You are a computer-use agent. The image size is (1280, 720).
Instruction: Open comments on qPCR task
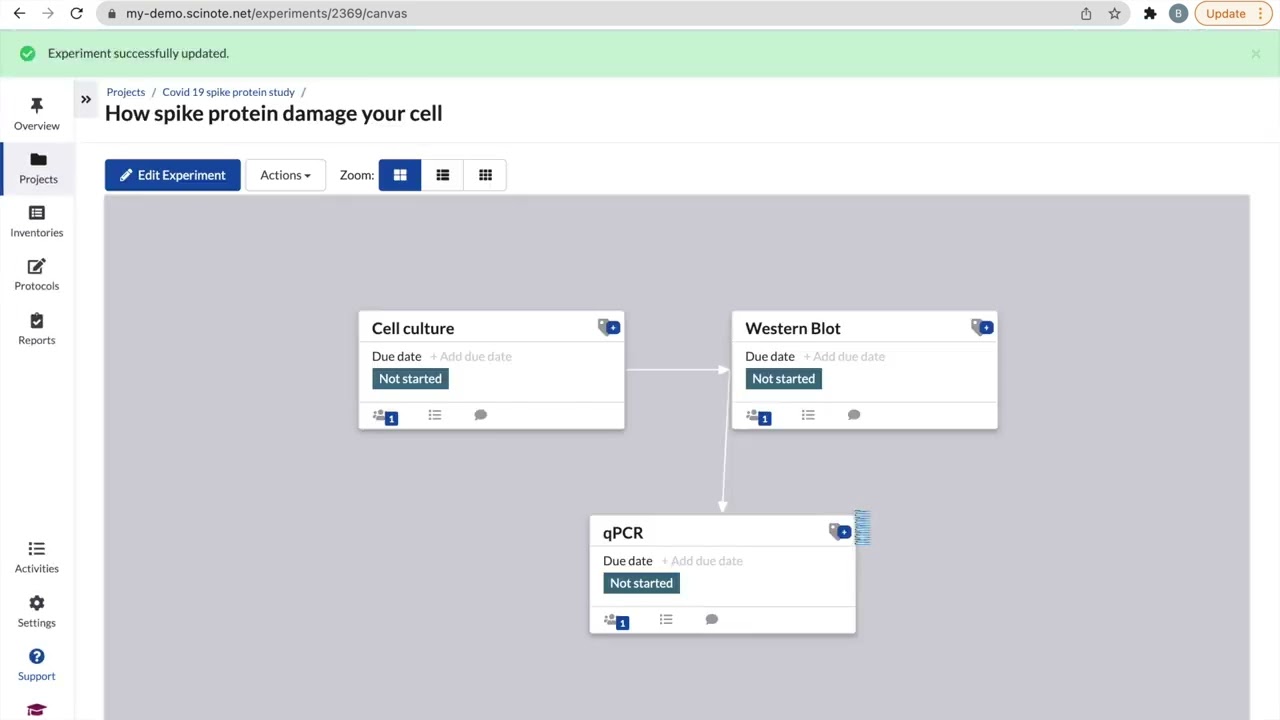pyautogui.click(x=712, y=620)
